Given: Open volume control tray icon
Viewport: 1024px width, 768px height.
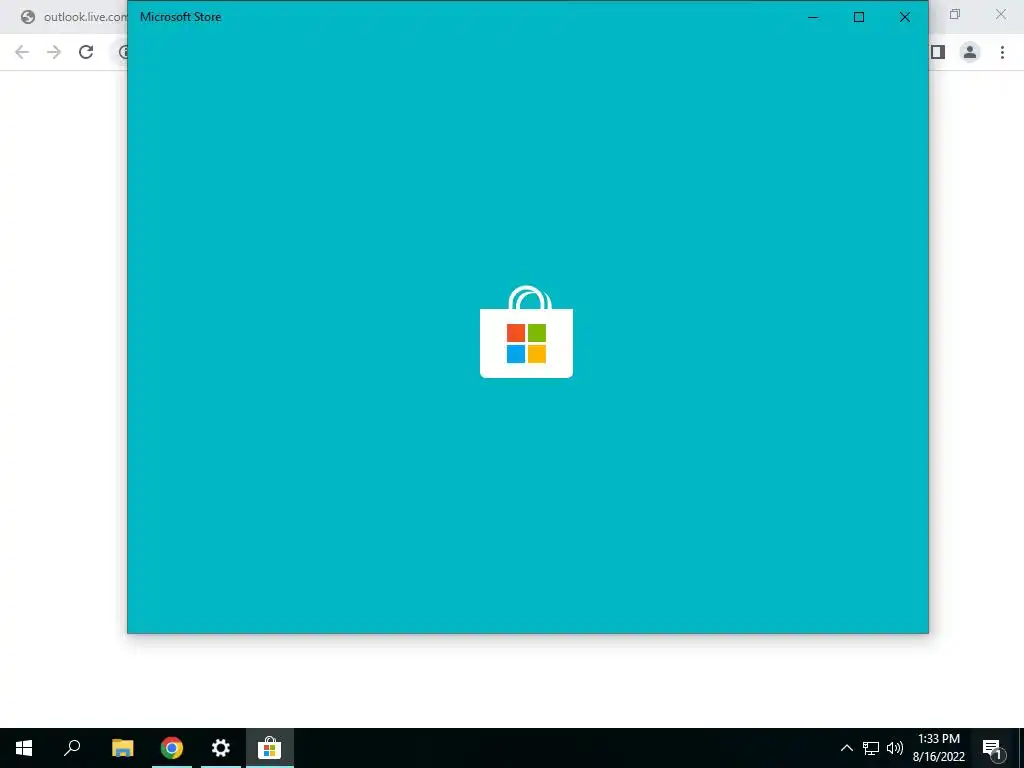Looking at the screenshot, I should 895,748.
